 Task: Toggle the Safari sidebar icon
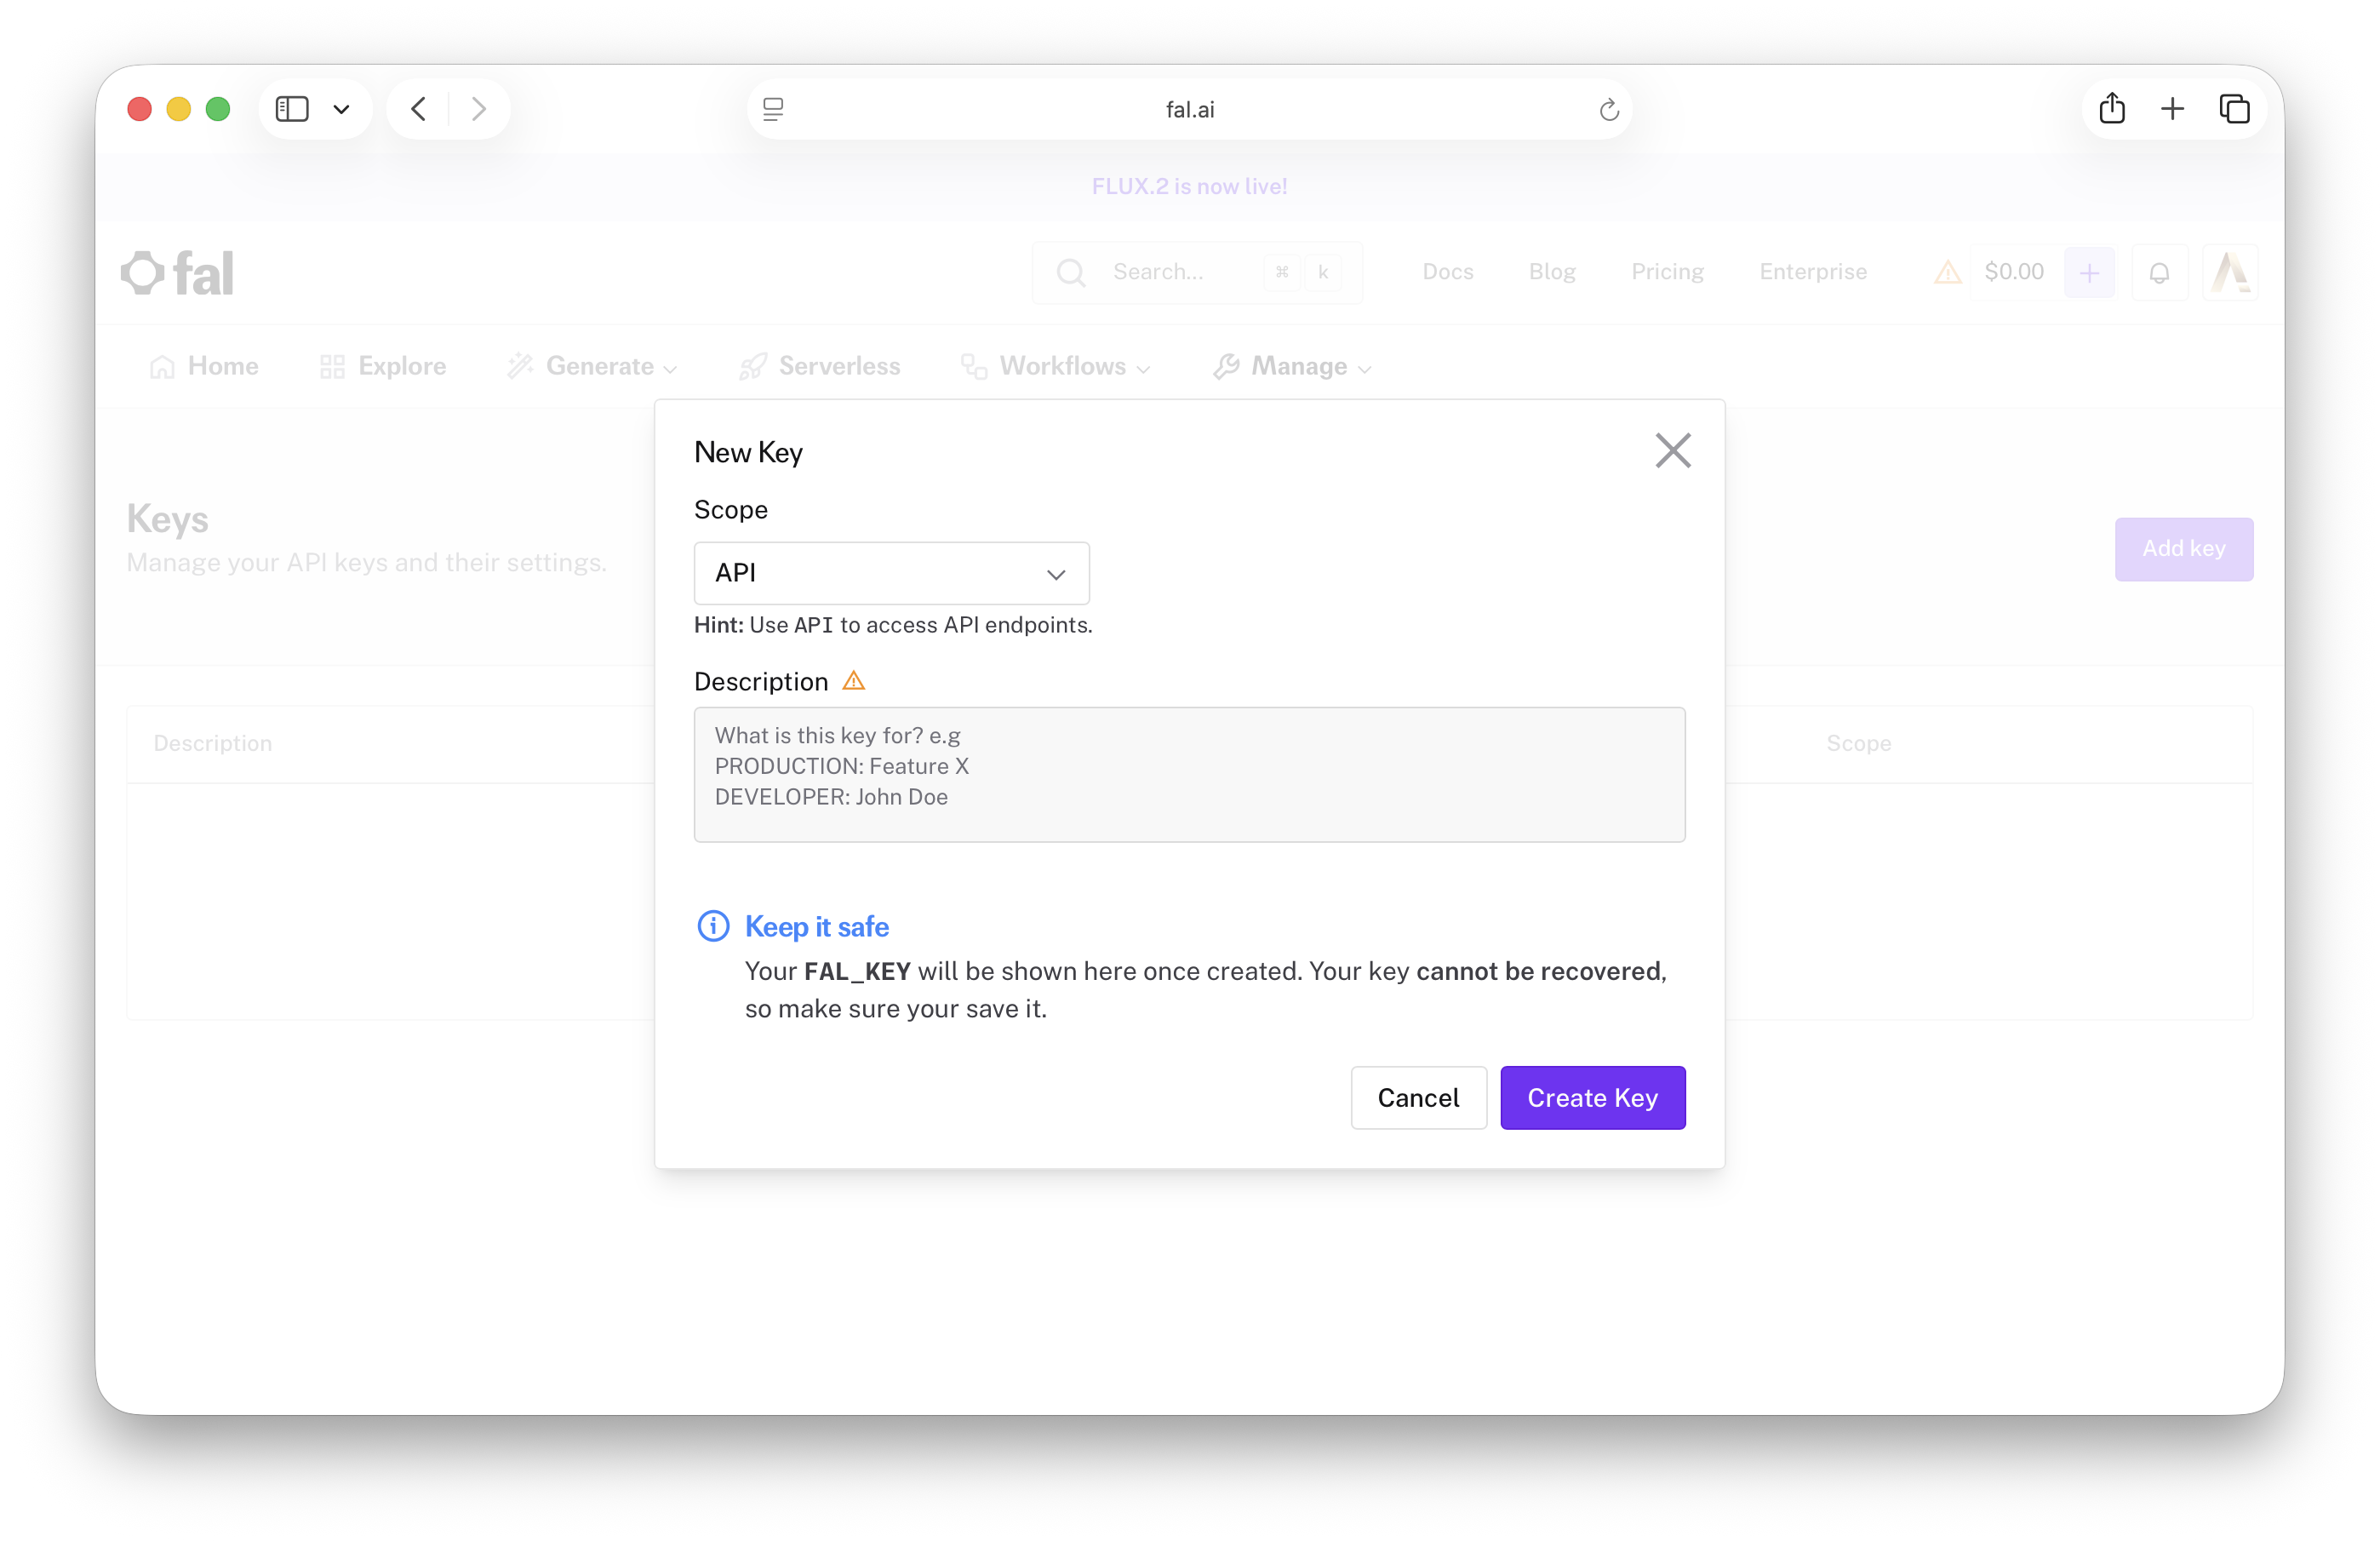(292, 109)
